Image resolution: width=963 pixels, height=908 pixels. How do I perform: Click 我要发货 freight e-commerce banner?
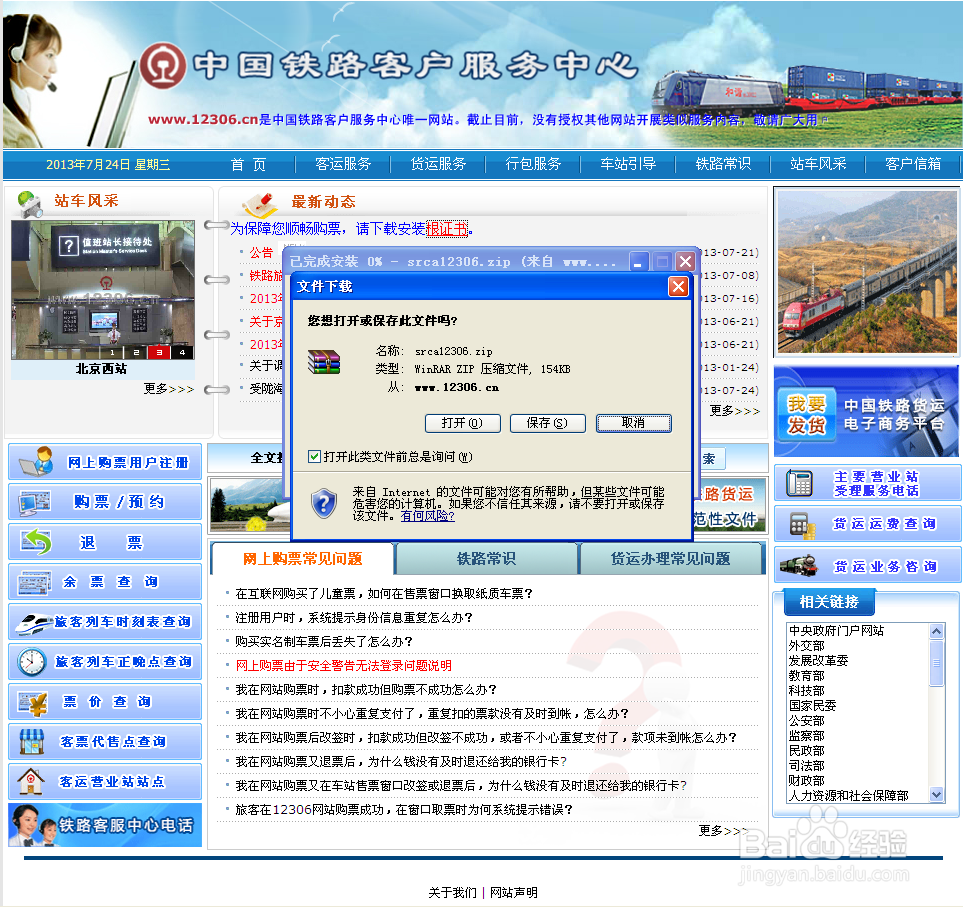866,412
